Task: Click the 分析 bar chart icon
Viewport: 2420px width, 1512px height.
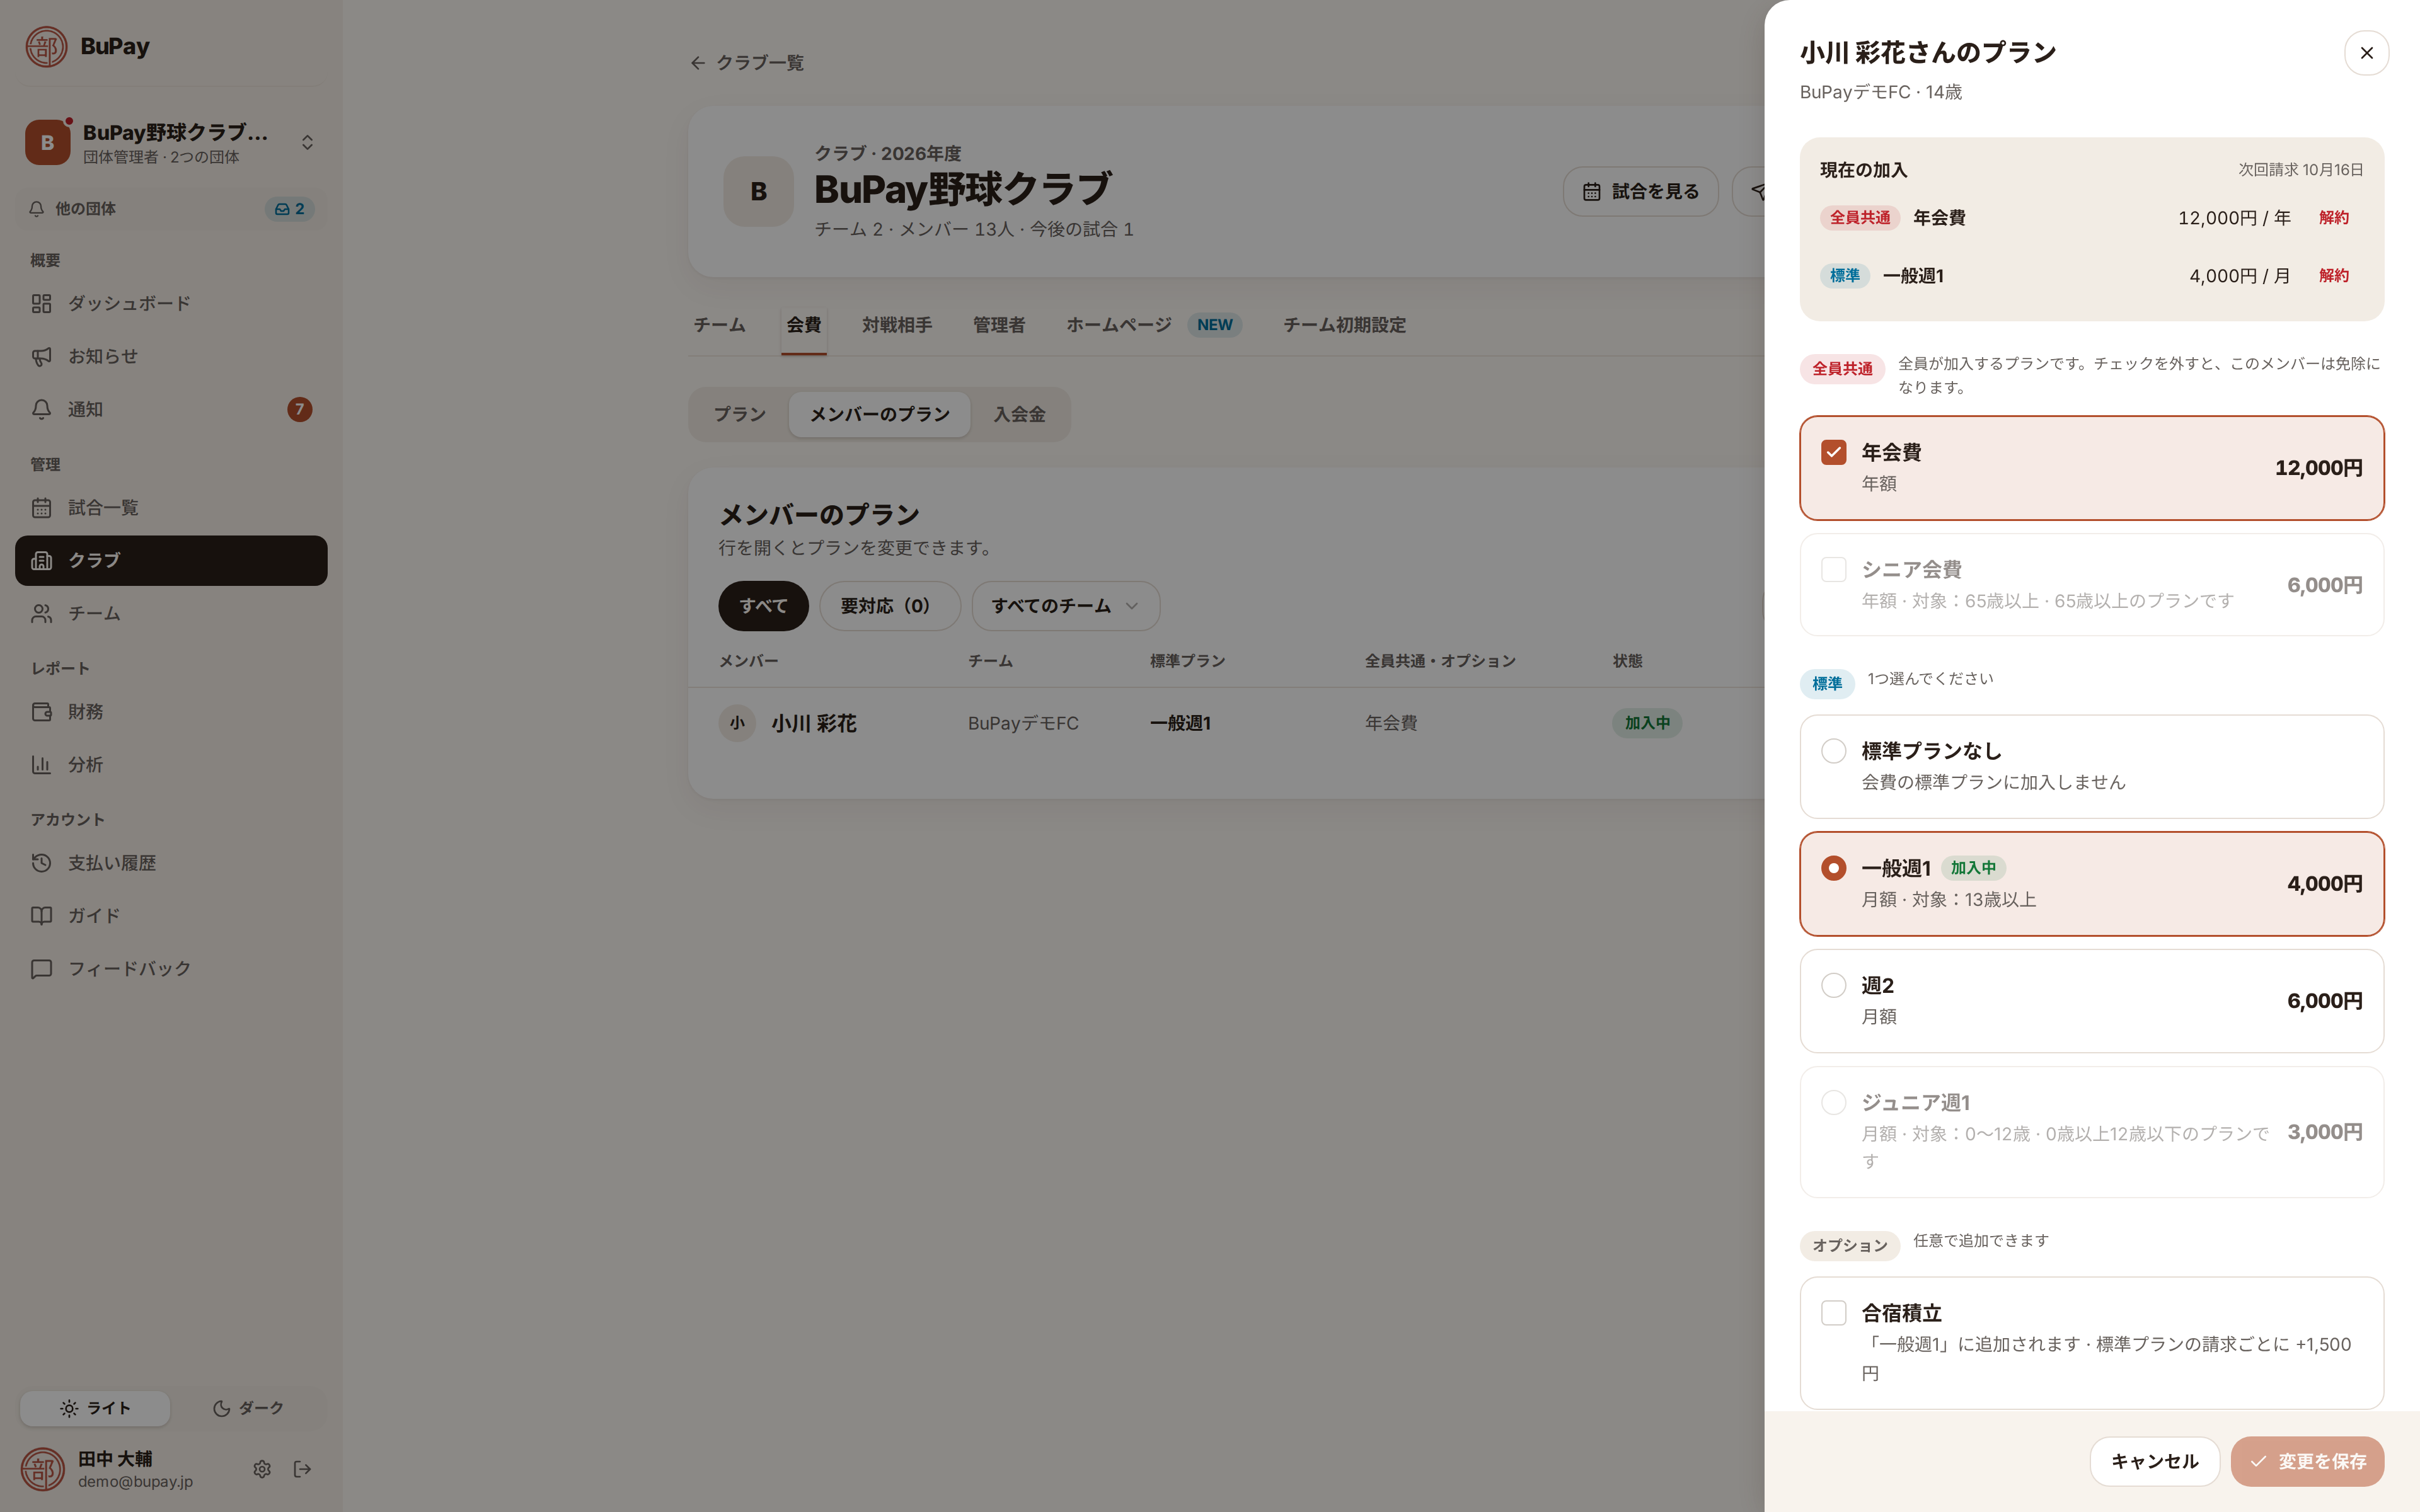Action: (41, 765)
